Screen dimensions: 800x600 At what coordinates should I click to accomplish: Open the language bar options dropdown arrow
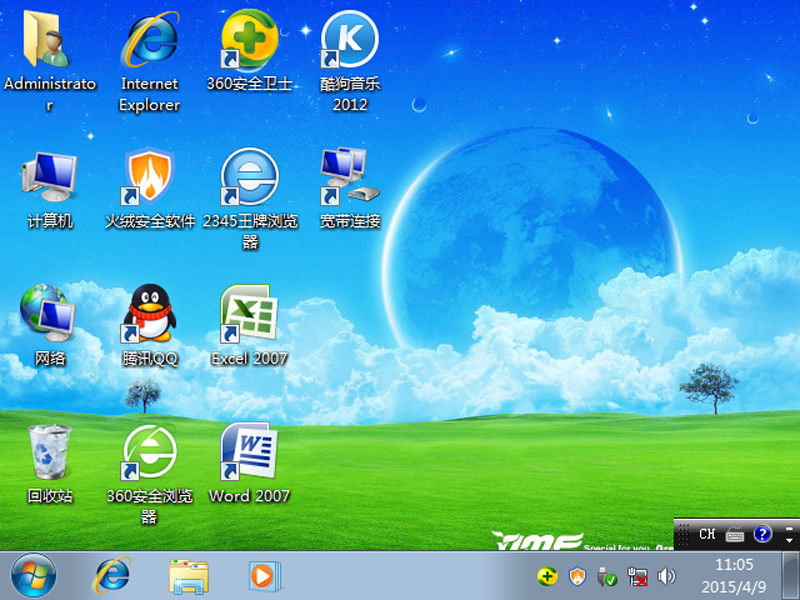pyautogui.click(x=790, y=540)
